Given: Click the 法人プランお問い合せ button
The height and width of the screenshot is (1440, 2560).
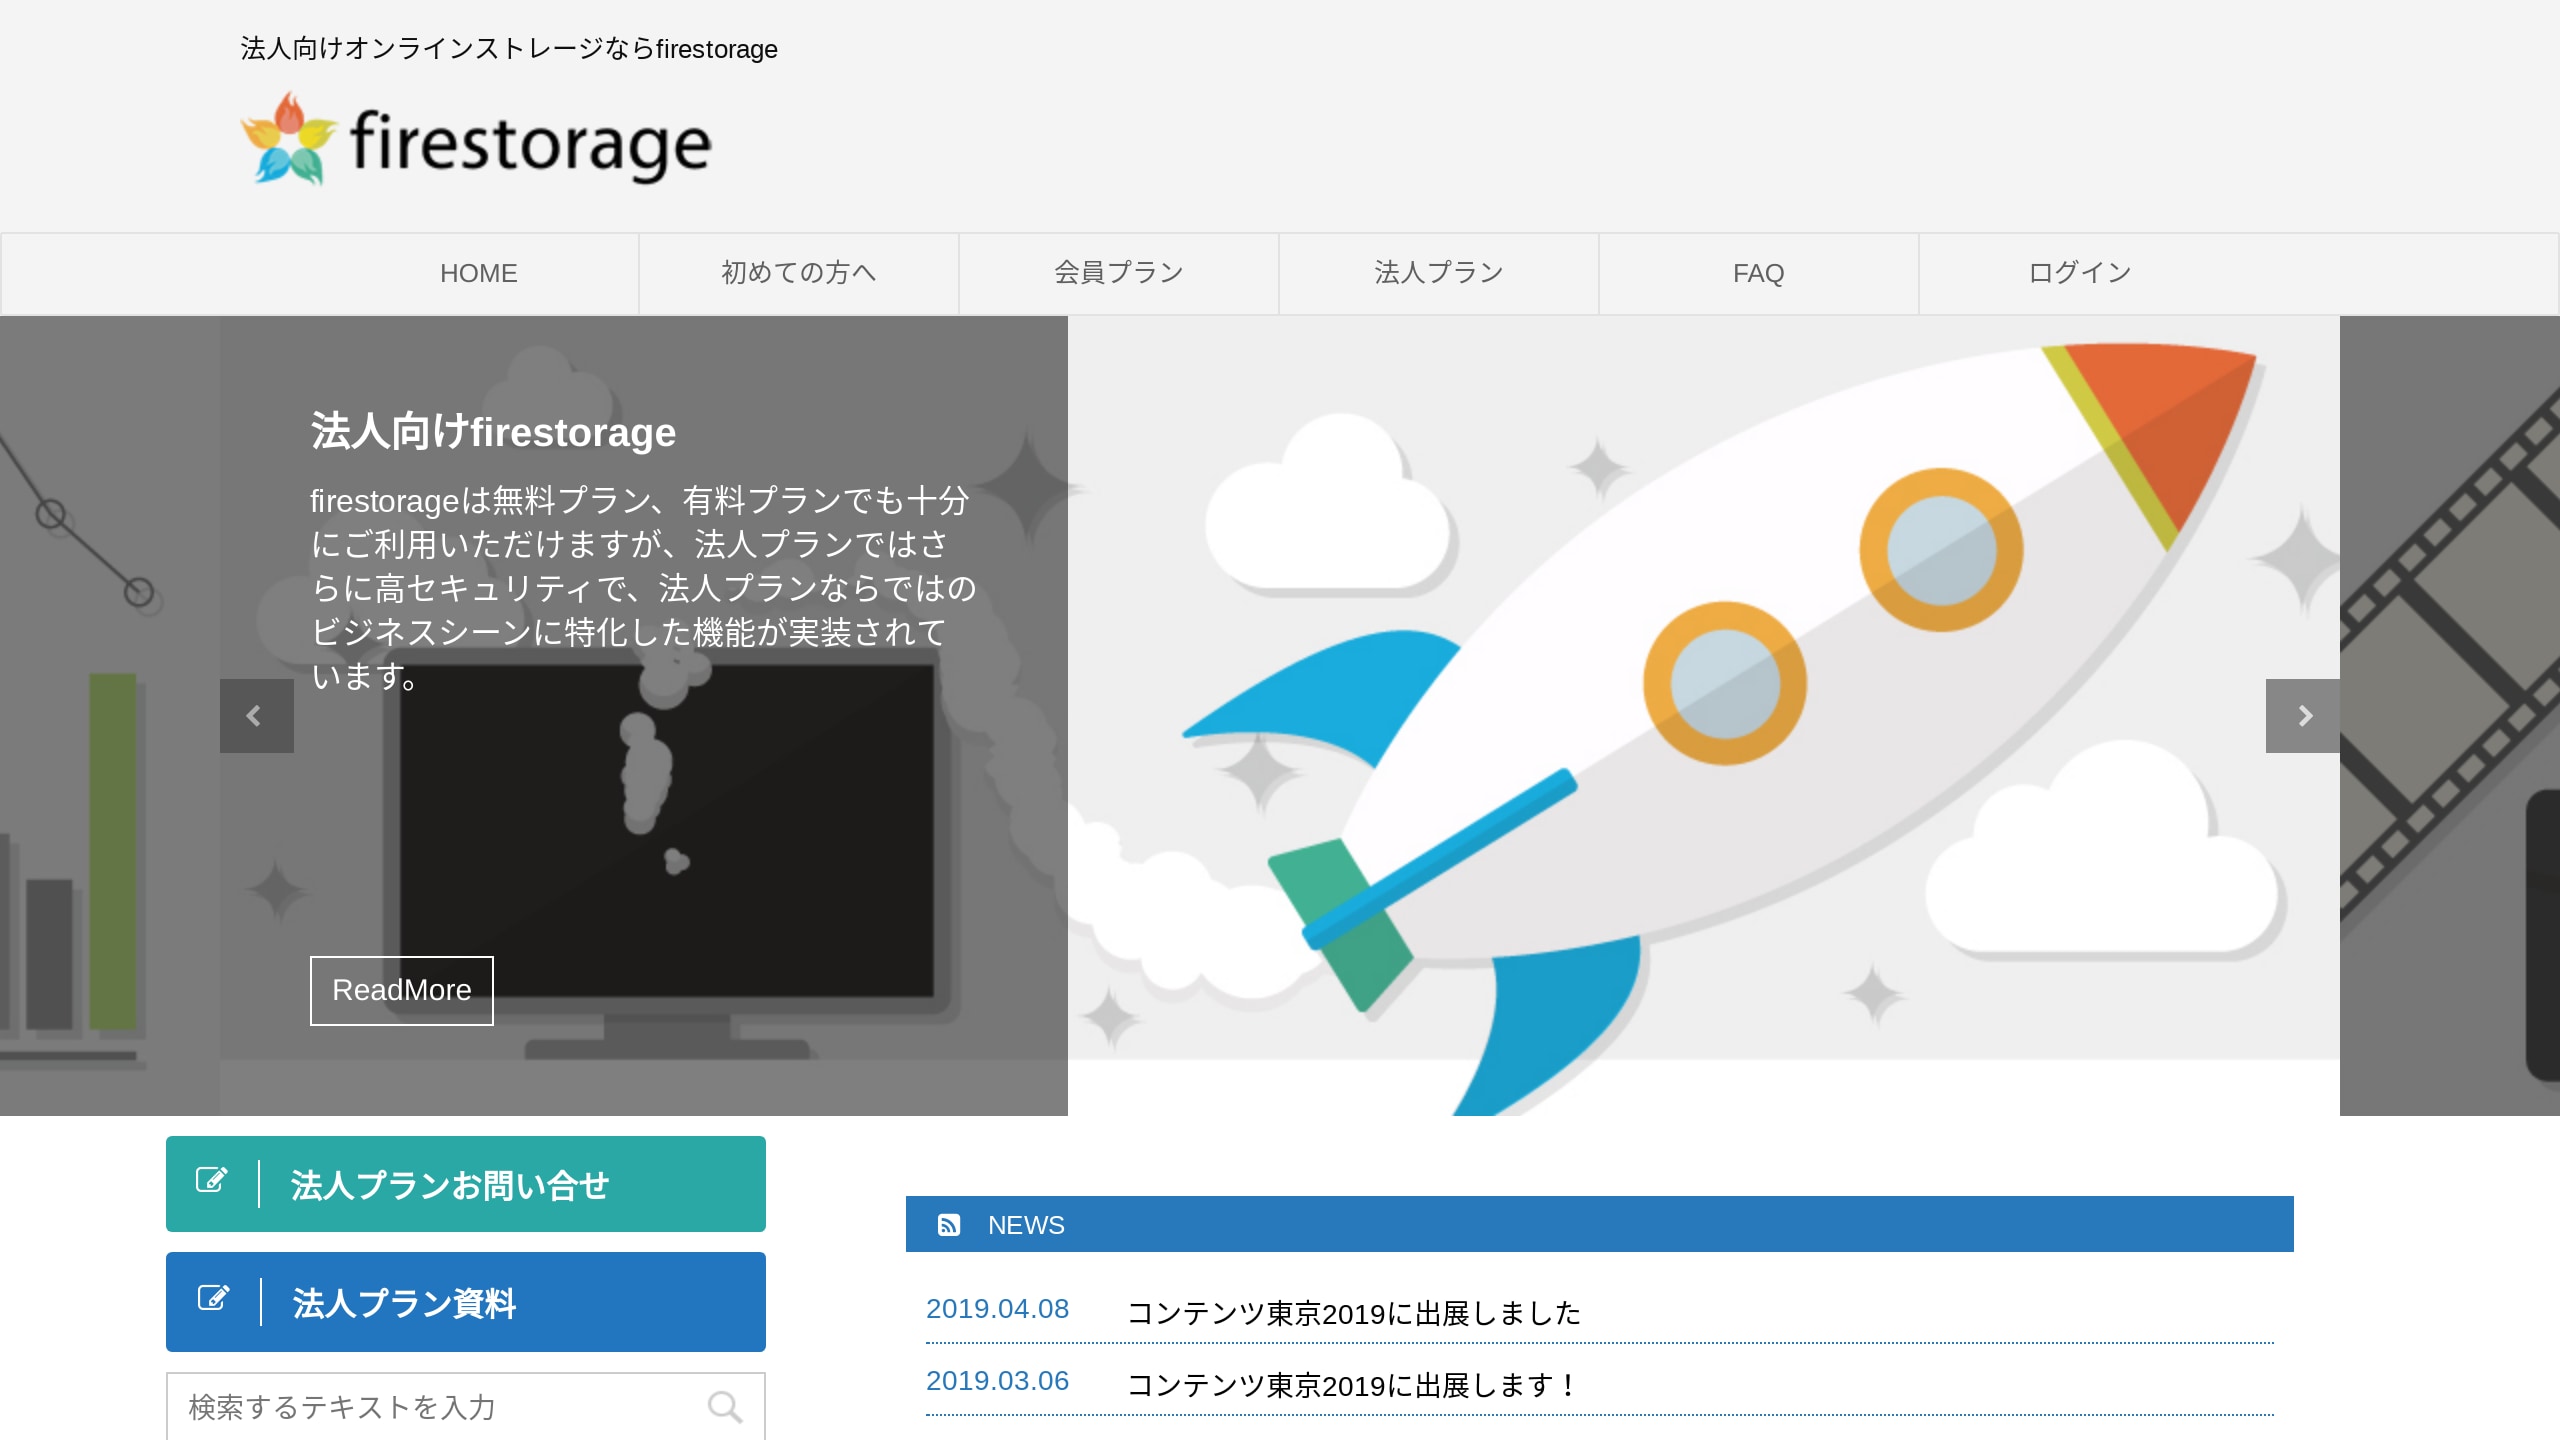Looking at the screenshot, I should point(466,1184).
